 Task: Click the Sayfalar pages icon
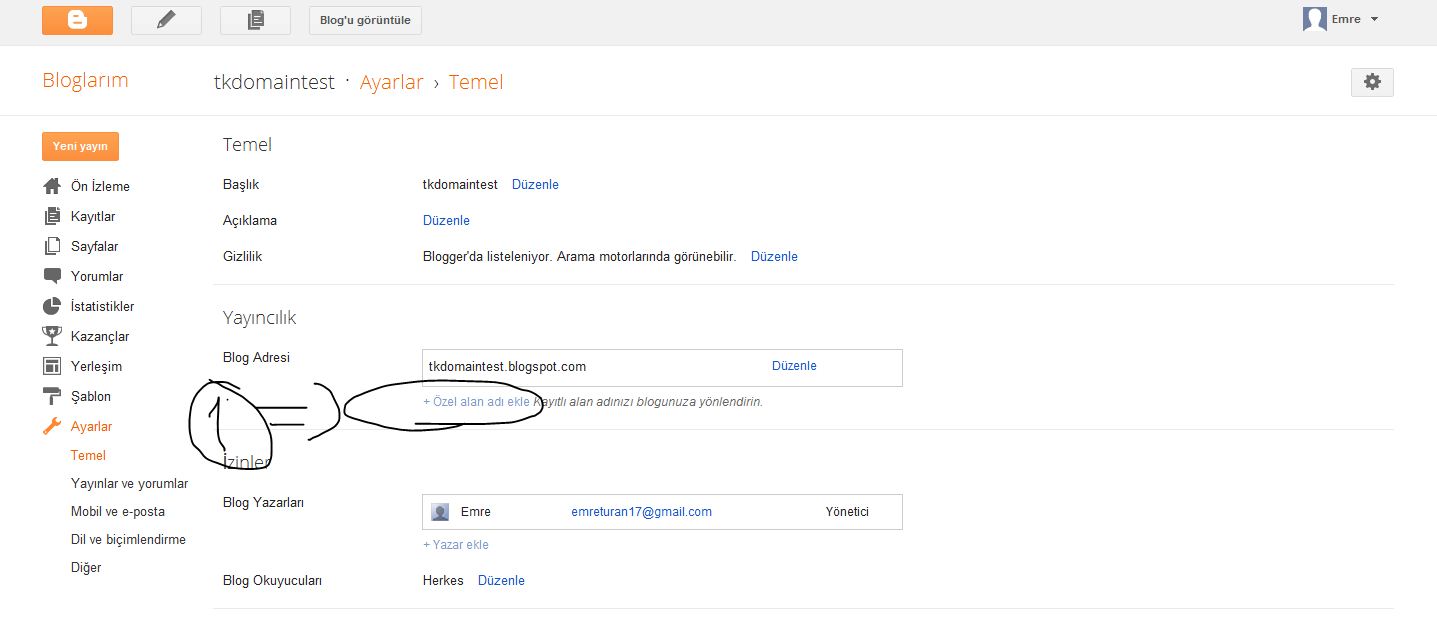pos(53,246)
